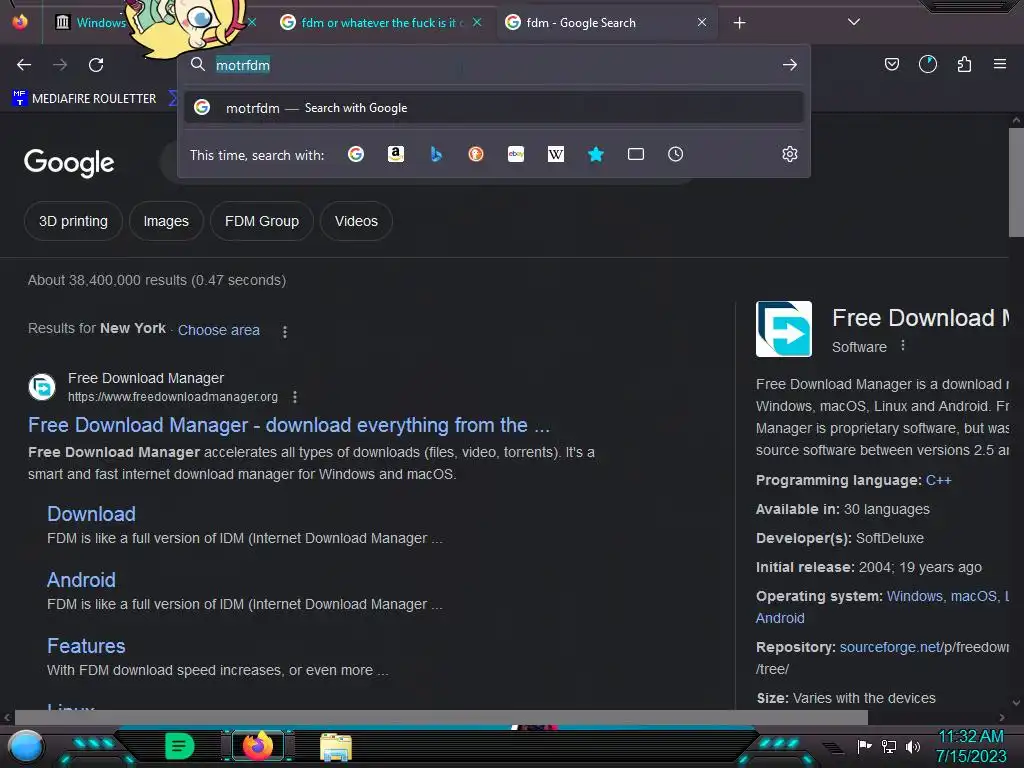
Task: Open File Explorer from taskbar
Action: tap(336, 746)
